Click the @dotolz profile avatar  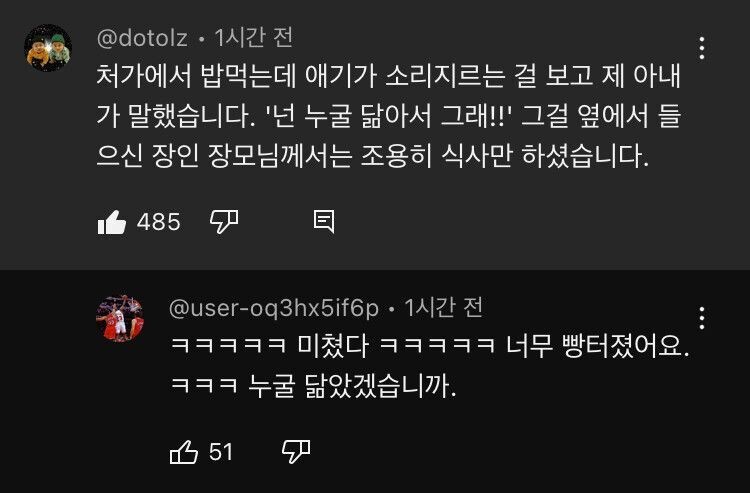coord(48,49)
